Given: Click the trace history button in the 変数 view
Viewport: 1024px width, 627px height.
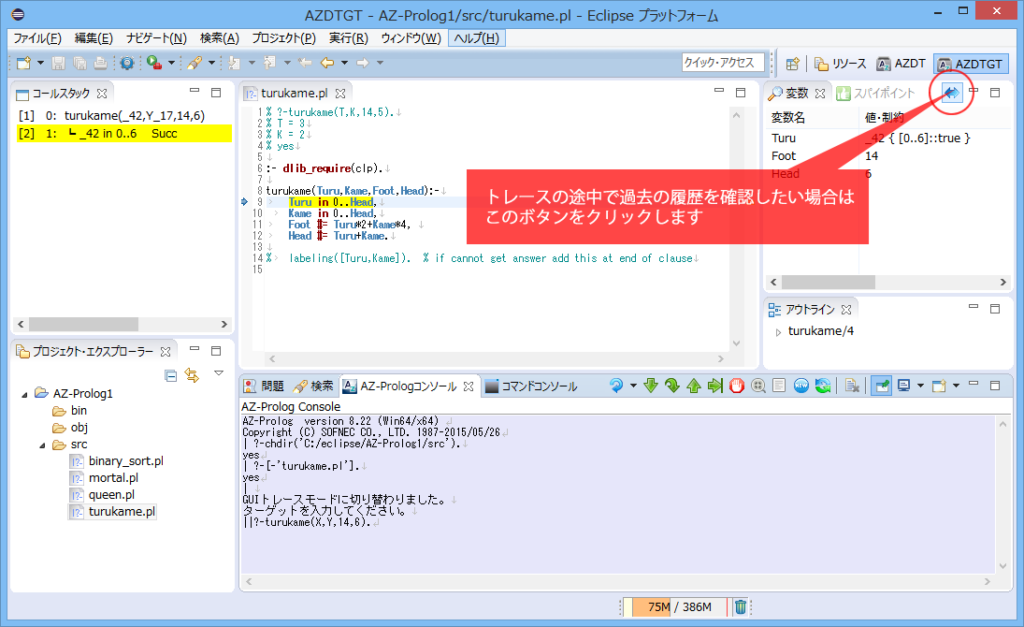Looking at the screenshot, I should coord(952,93).
